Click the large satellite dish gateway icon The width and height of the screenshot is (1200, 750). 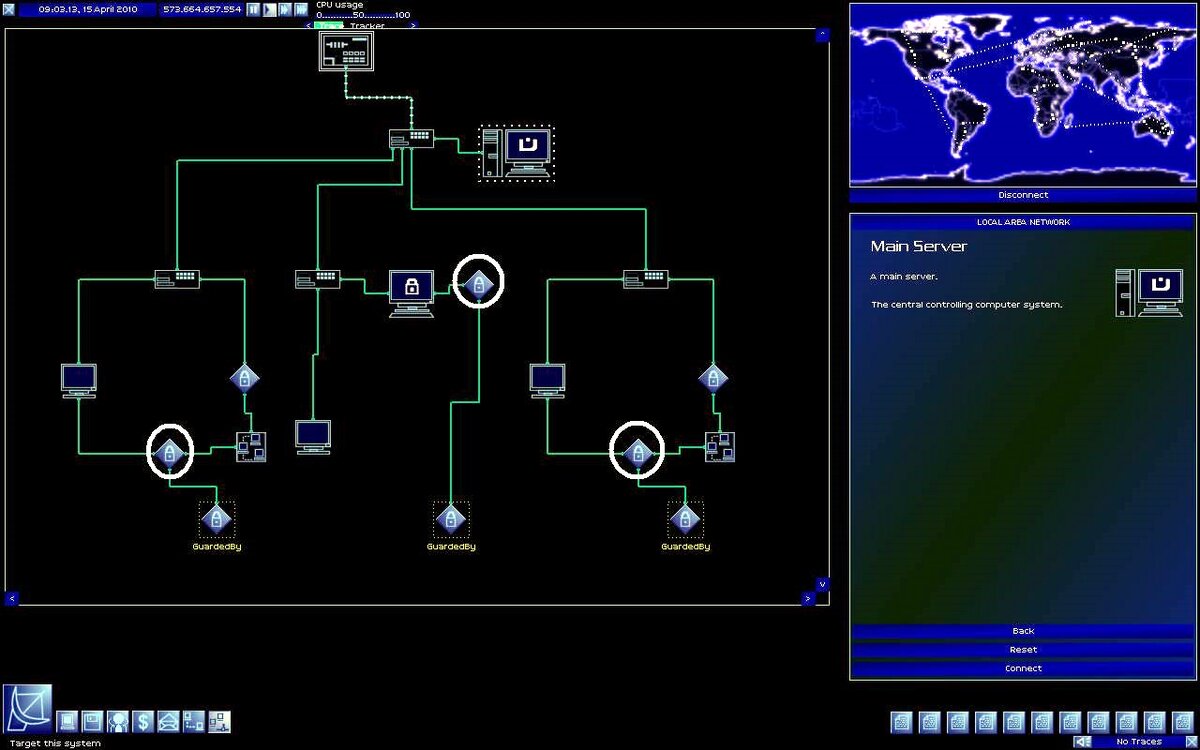tap(27, 709)
